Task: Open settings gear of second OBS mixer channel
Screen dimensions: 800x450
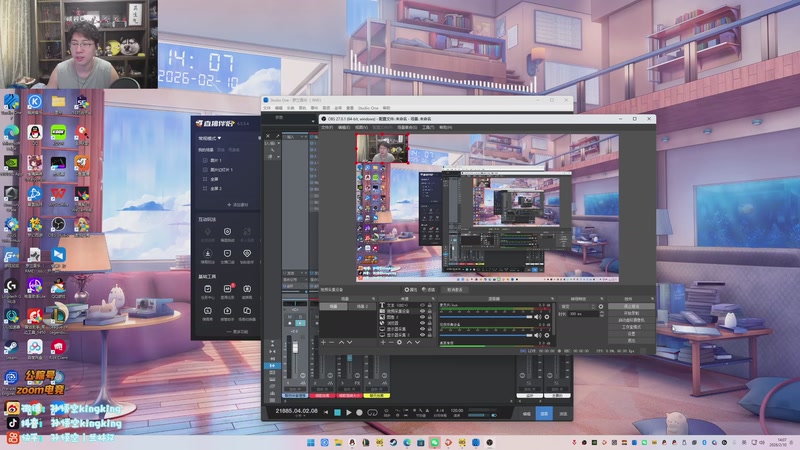Action: point(547,335)
